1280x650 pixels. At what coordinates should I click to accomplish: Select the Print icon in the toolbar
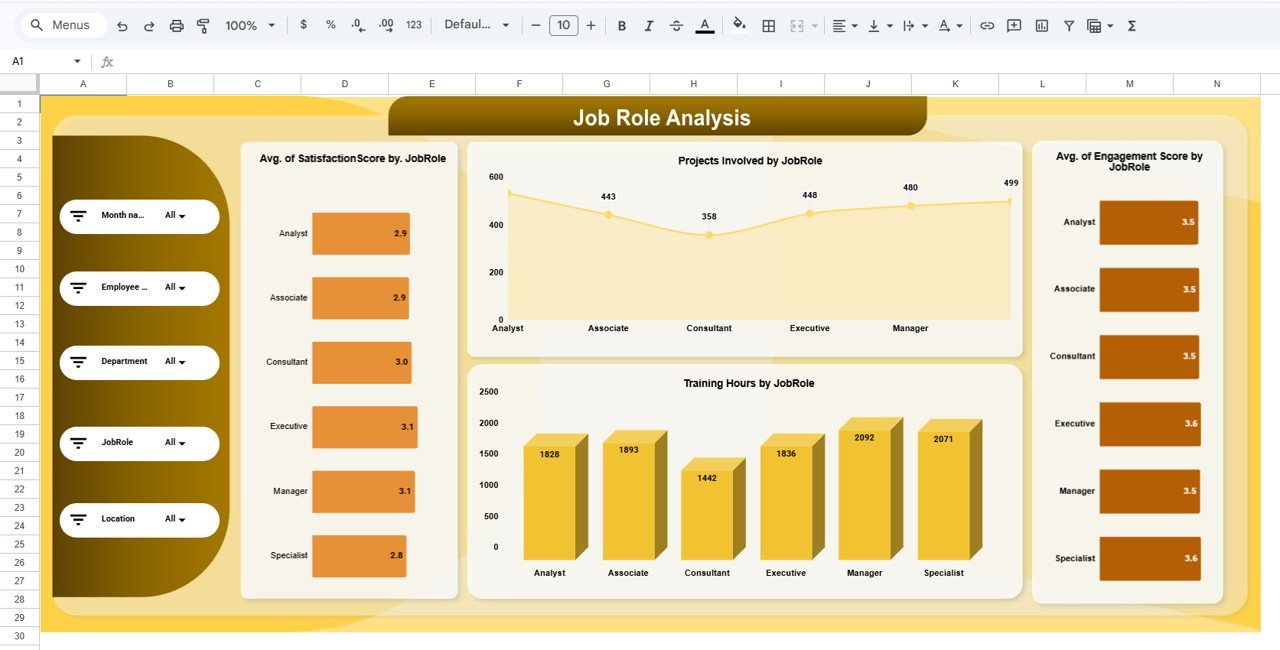[176, 25]
